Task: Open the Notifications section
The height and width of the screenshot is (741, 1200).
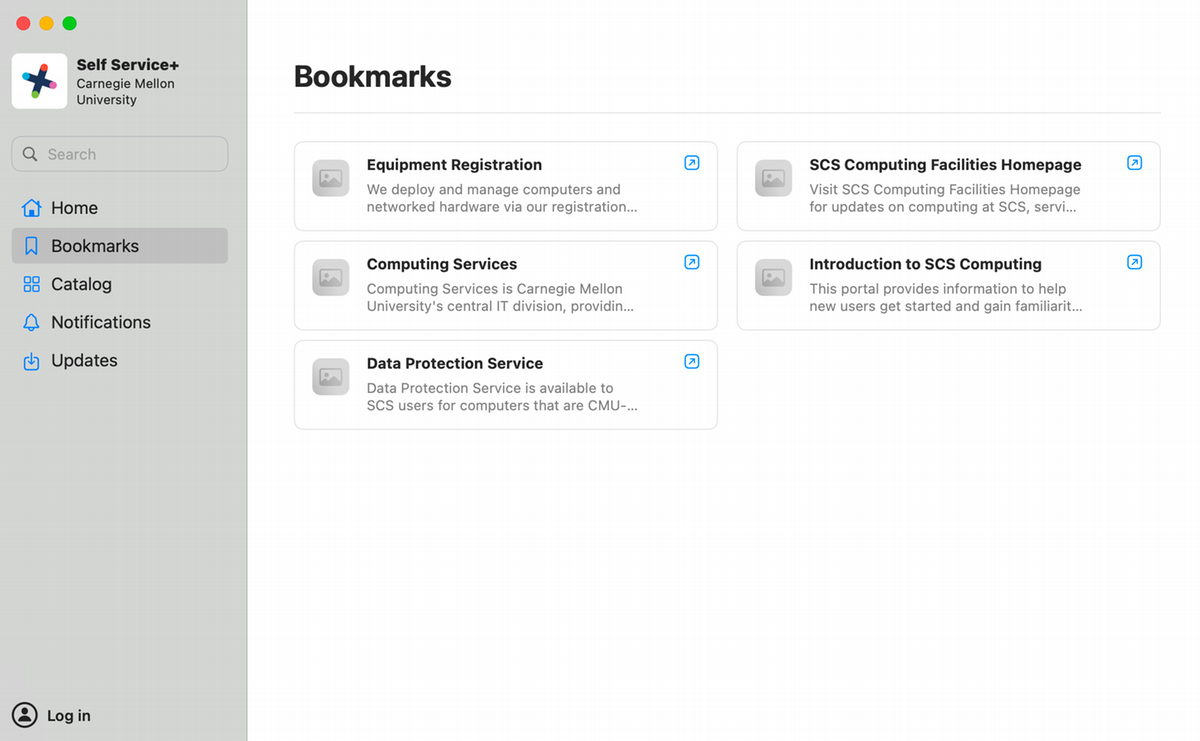Action: click(x=120, y=322)
